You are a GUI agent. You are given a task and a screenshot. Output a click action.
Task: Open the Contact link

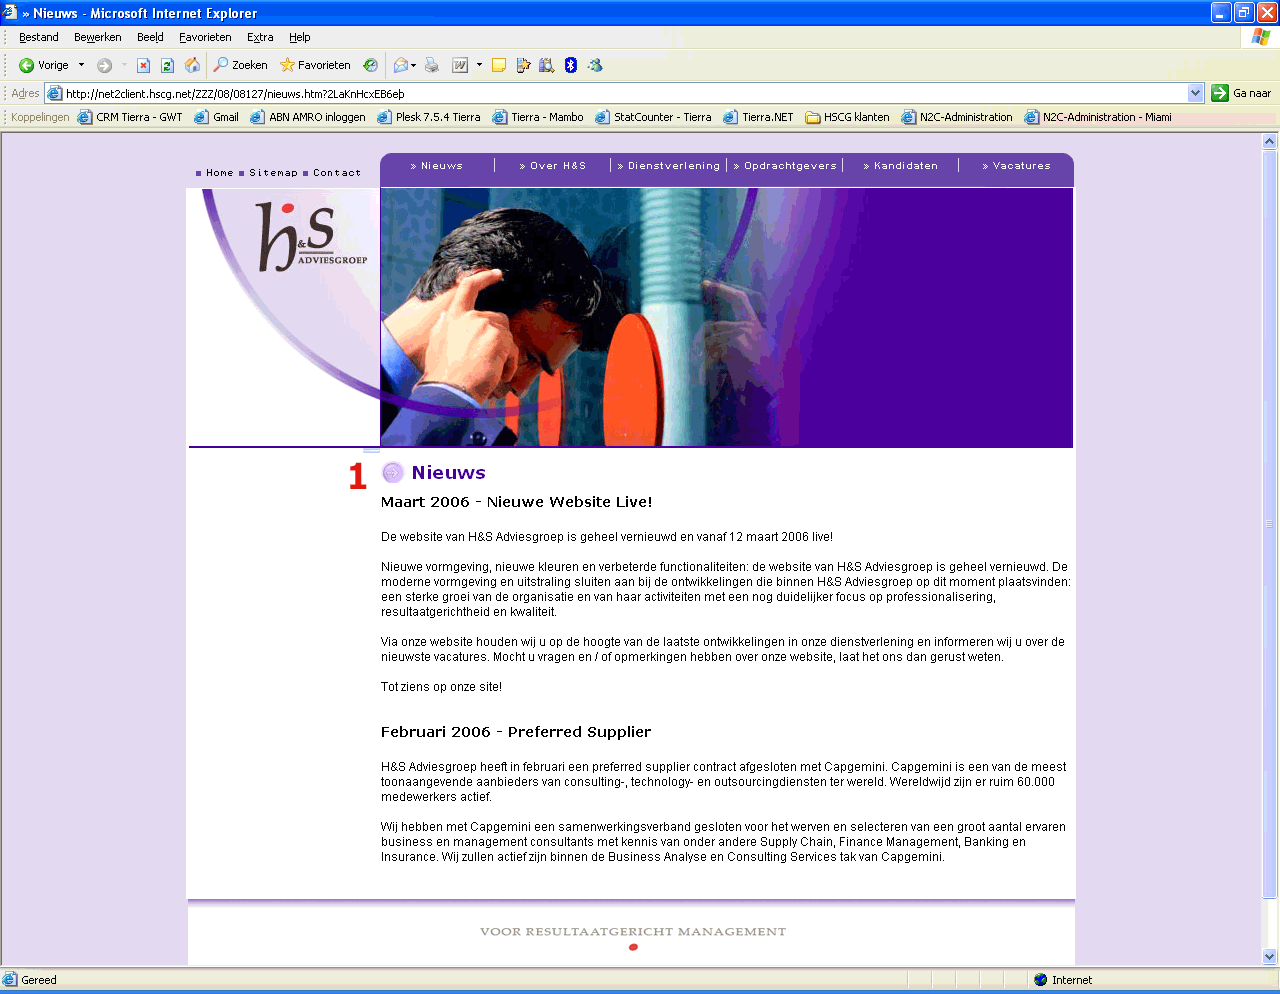tap(337, 173)
